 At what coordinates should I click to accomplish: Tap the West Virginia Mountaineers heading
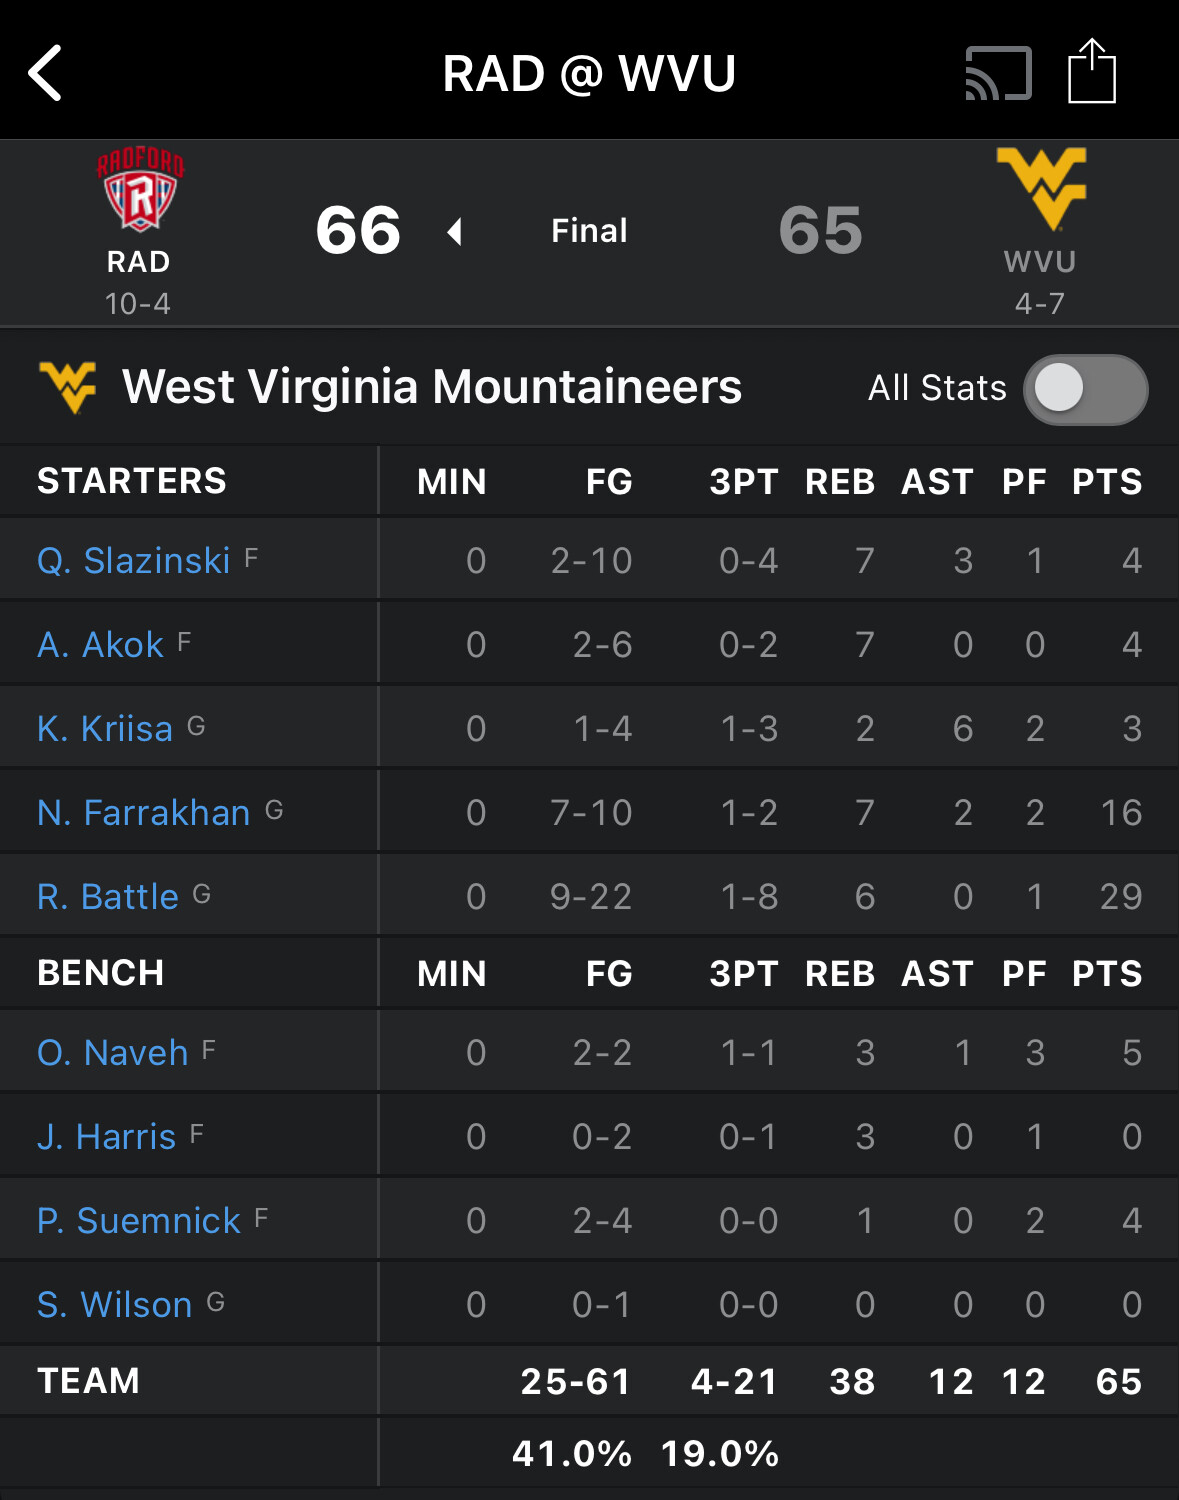(432, 387)
